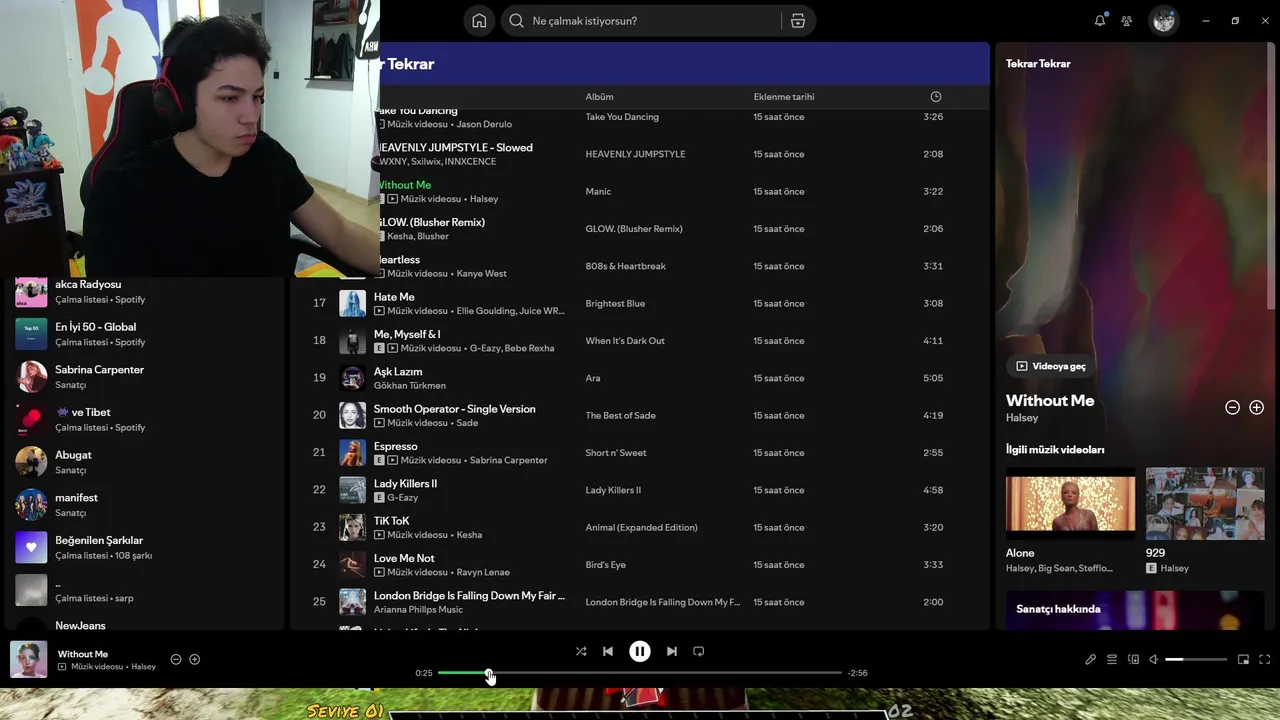Sort by Eklenme tarihi column header
1280x720 pixels.
click(x=784, y=97)
